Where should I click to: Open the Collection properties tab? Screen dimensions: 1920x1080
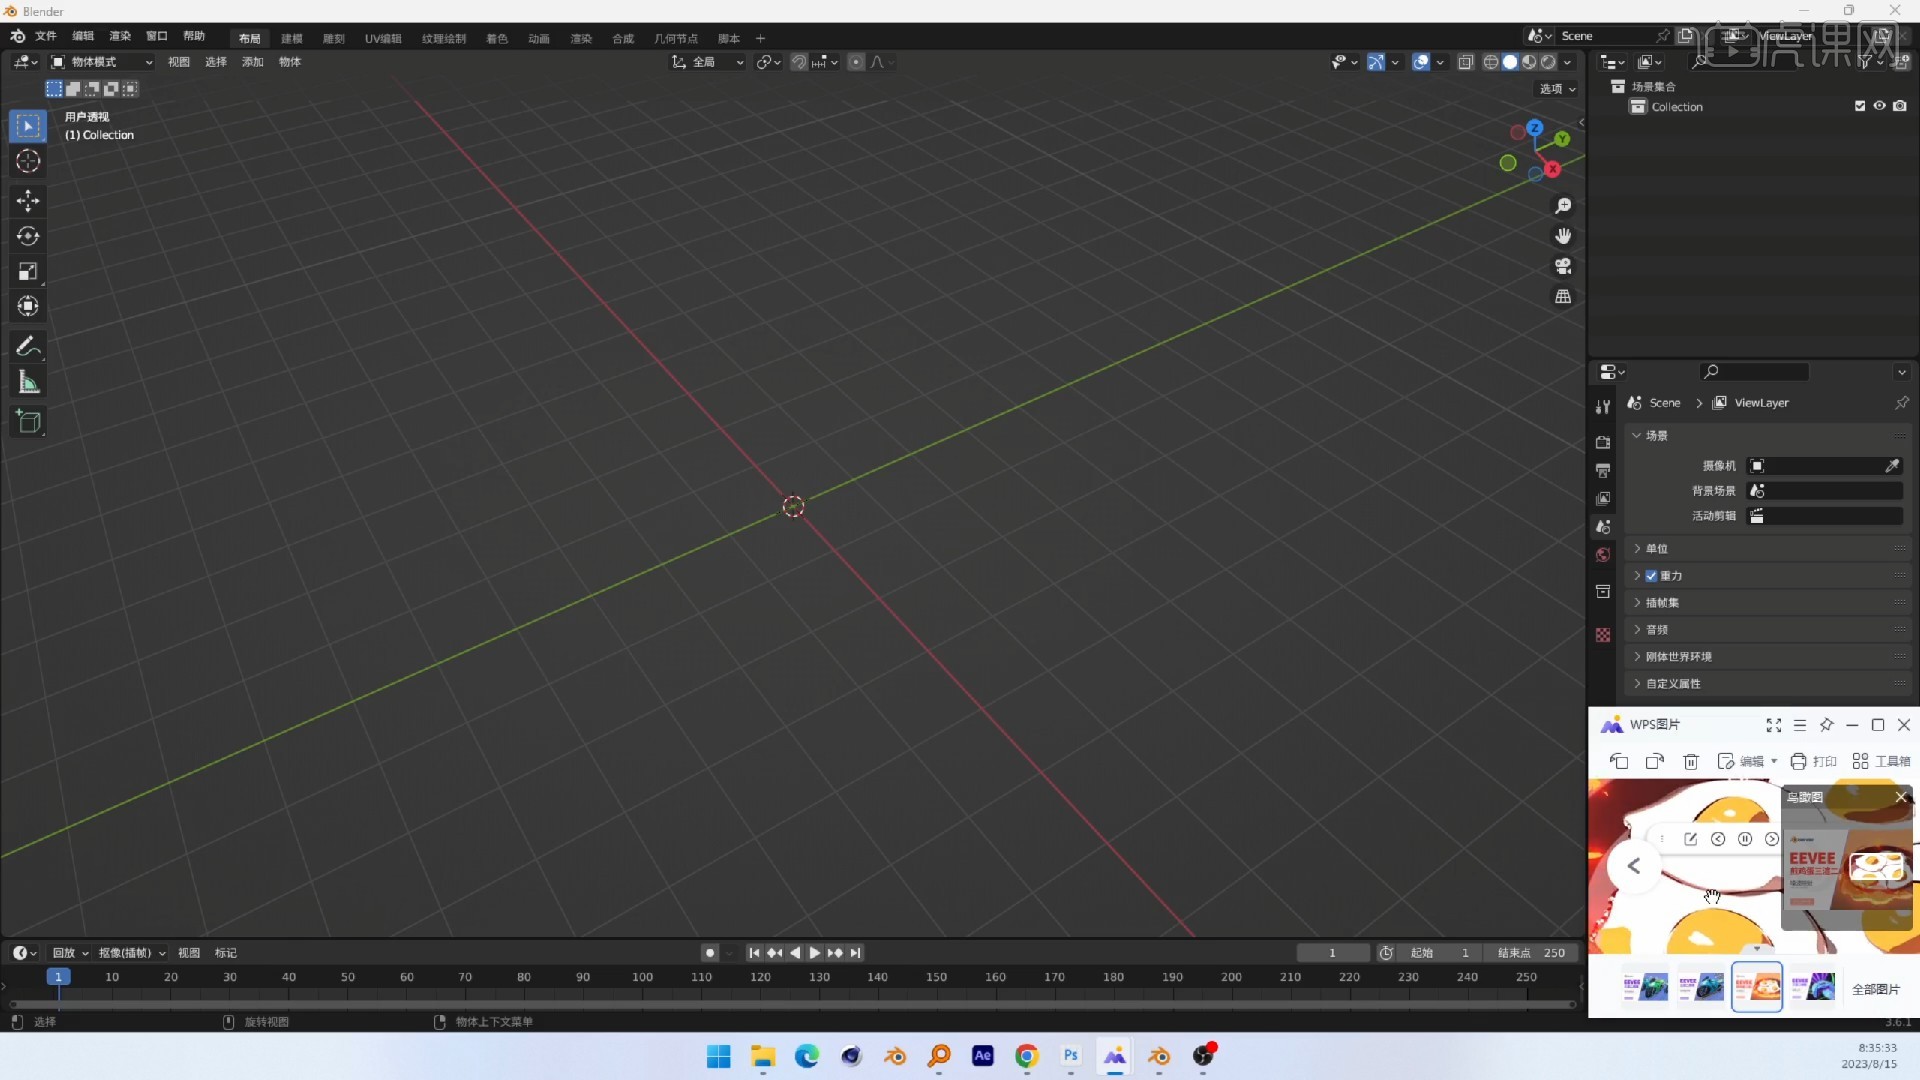tap(1603, 591)
